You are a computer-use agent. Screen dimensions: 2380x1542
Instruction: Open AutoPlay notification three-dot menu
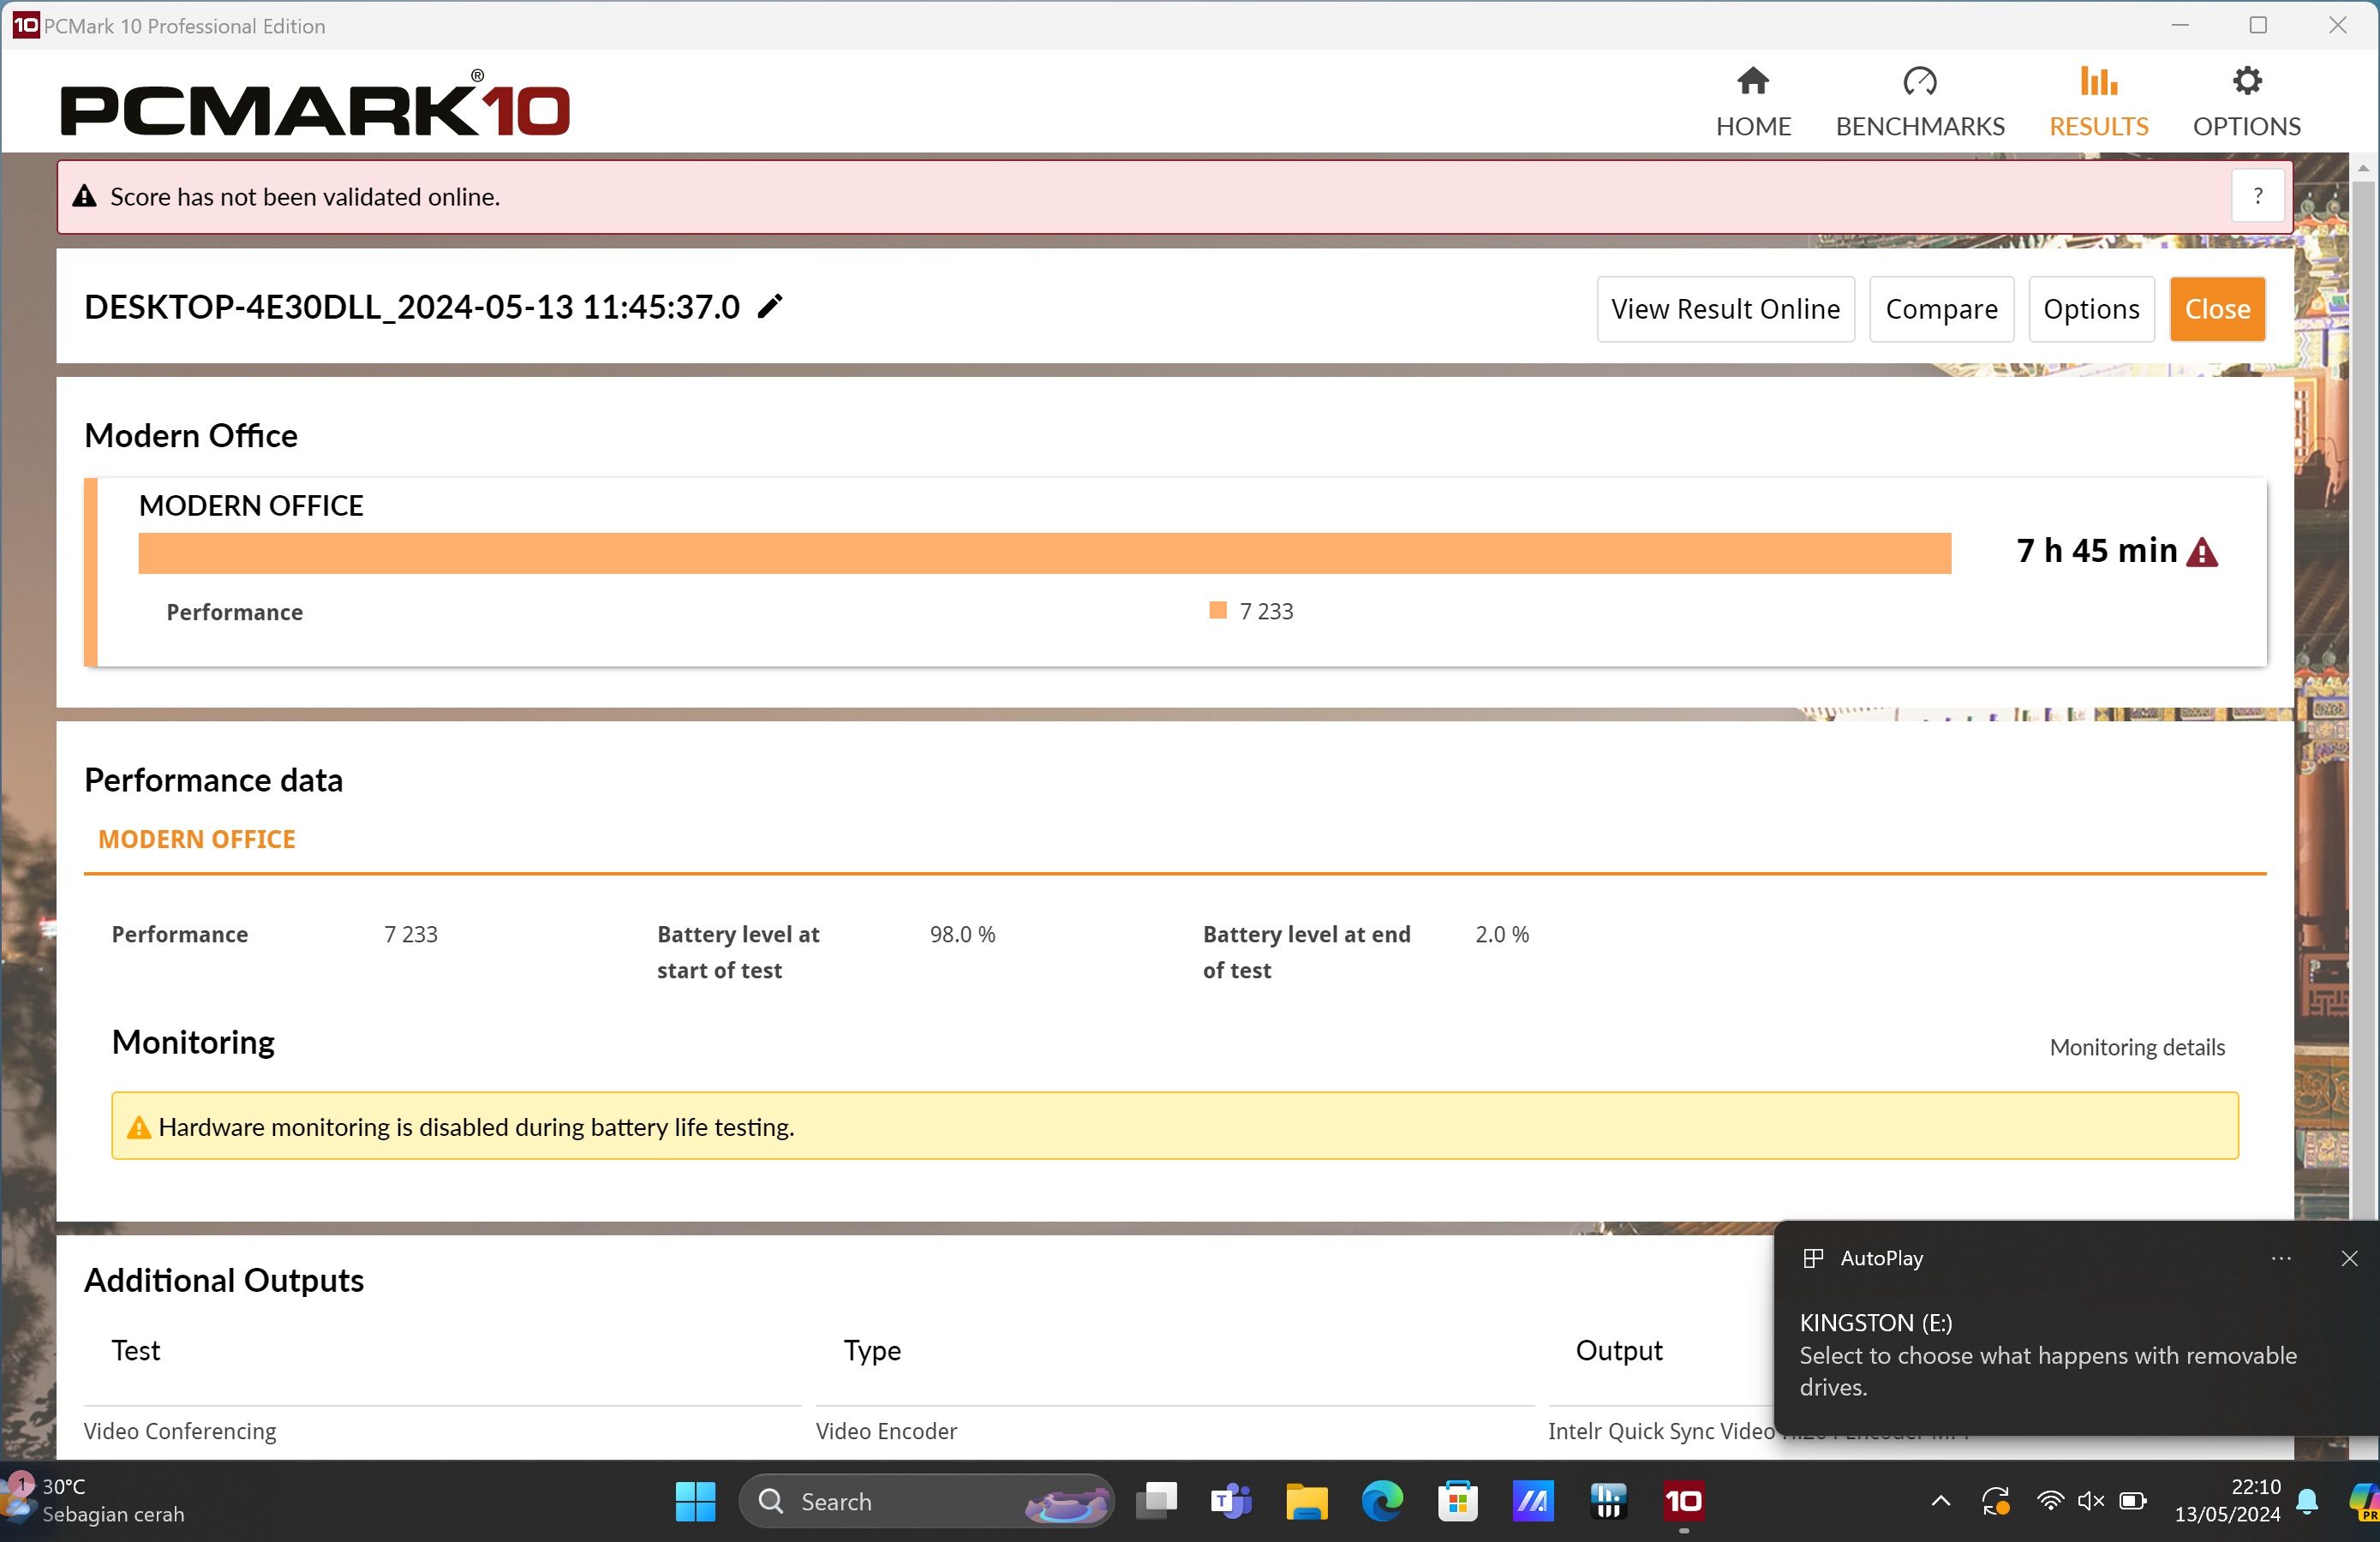point(2280,1258)
